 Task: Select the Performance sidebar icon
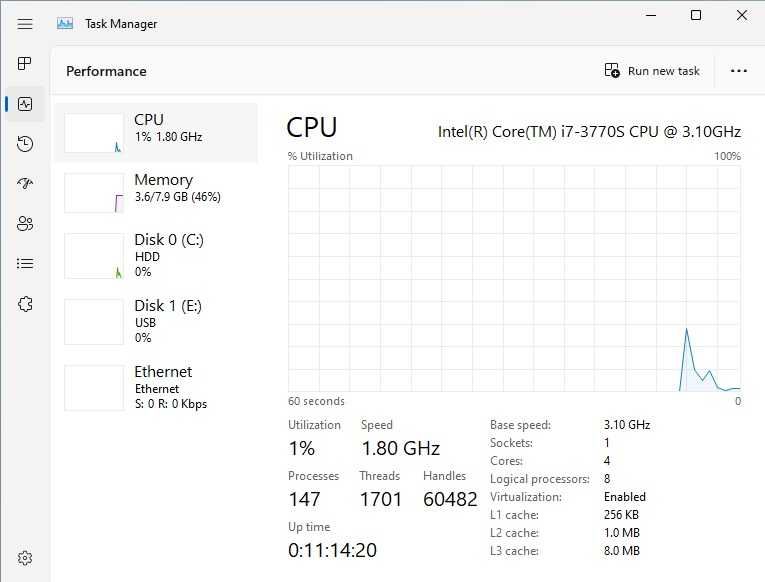click(x=25, y=104)
